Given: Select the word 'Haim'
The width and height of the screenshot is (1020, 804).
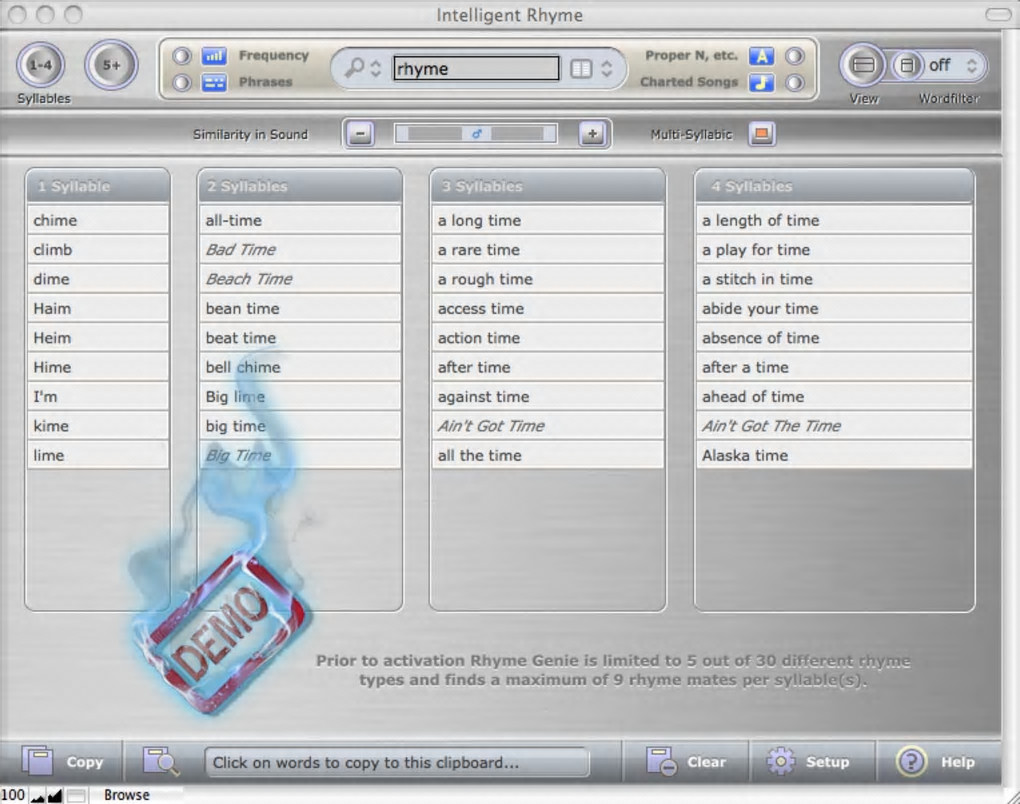Looking at the screenshot, I should pos(98,308).
